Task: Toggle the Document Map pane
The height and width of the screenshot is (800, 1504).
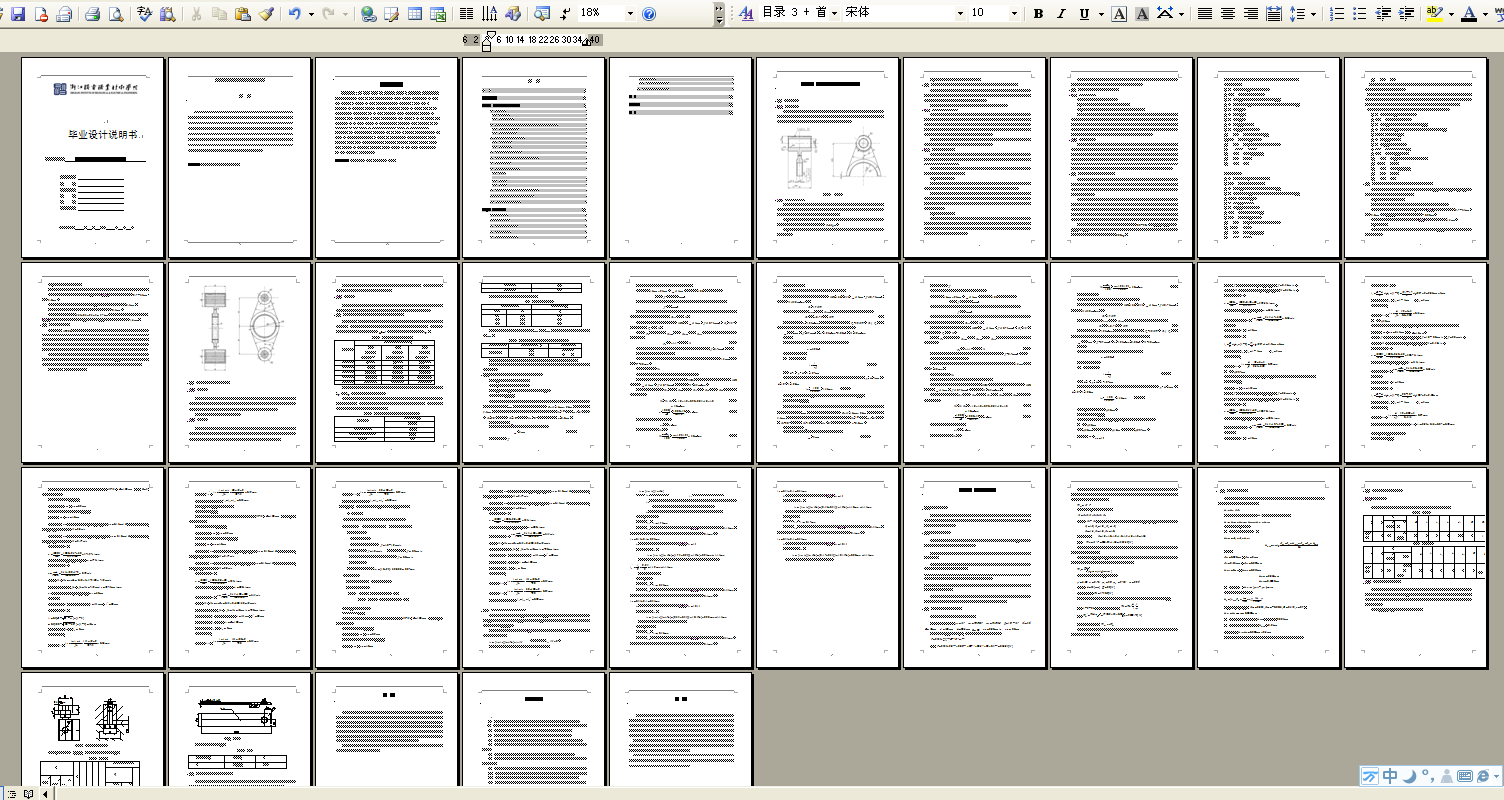Action: [x=541, y=14]
